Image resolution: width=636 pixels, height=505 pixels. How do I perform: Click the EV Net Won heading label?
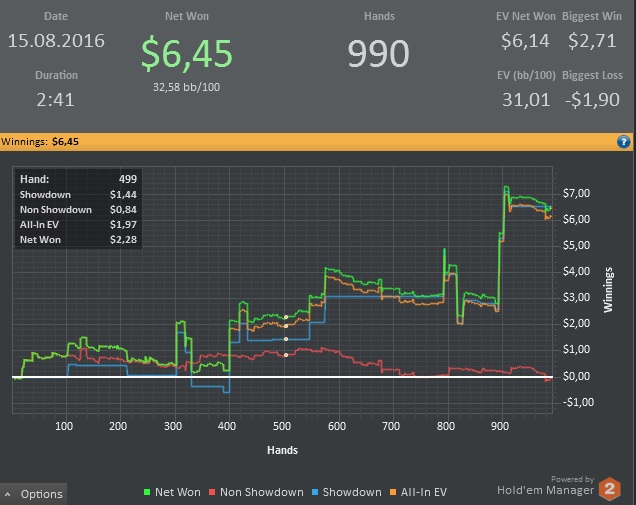[x=526, y=16]
